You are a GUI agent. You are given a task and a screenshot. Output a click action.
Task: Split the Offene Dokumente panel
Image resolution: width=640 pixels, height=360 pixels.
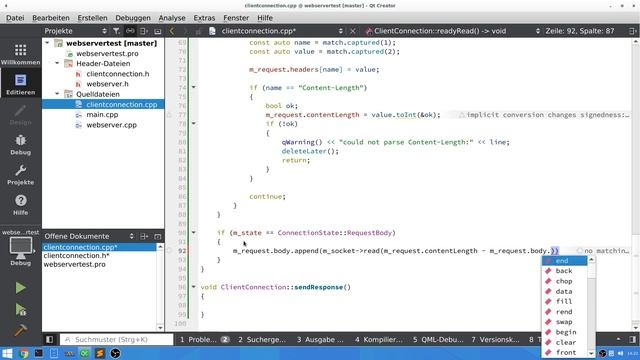144,236
